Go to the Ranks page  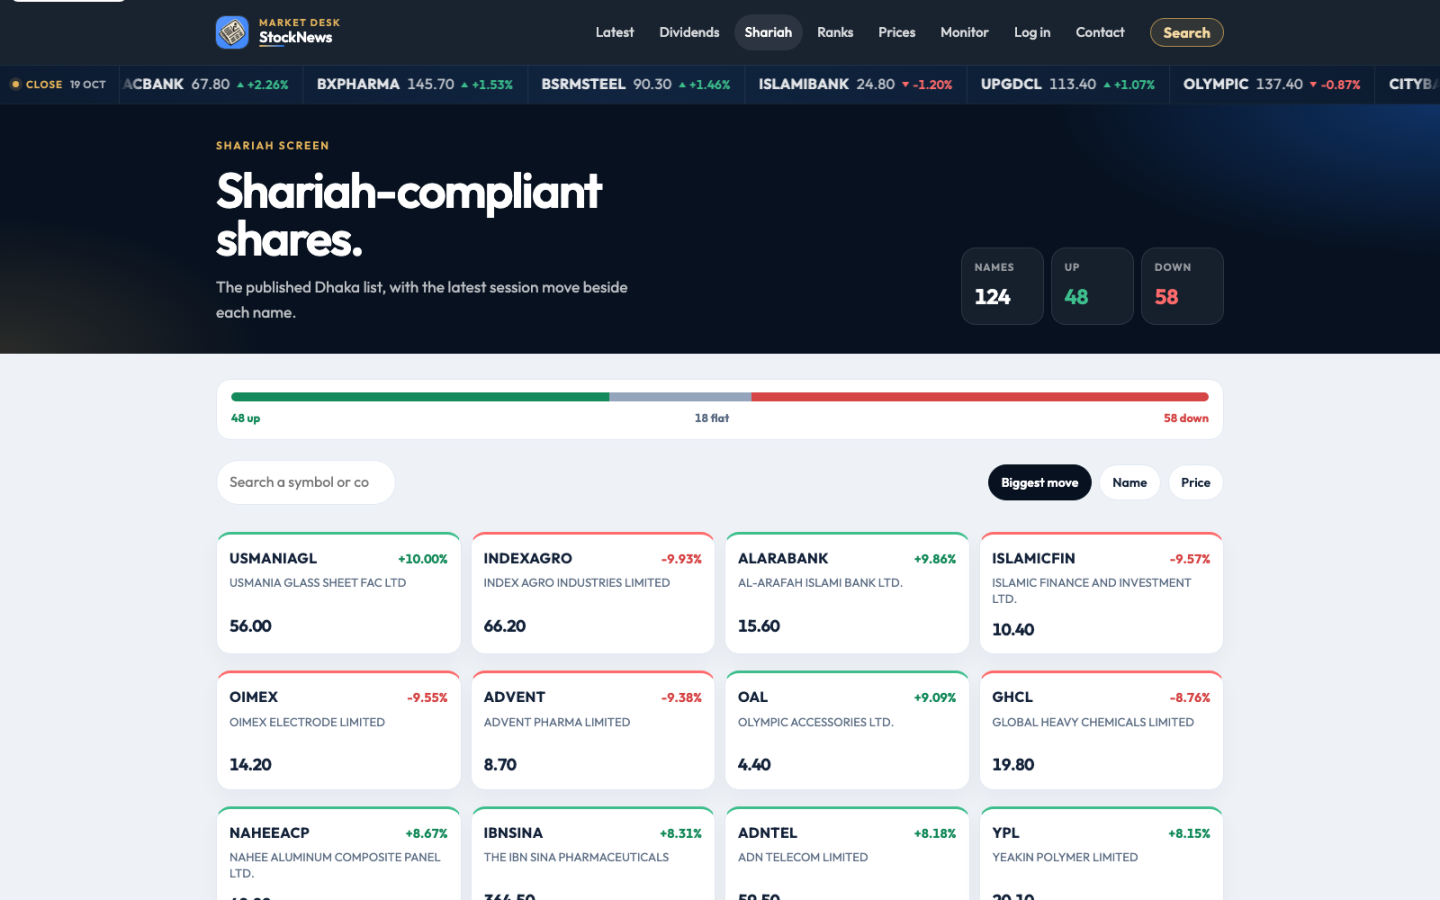click(835, 32)
